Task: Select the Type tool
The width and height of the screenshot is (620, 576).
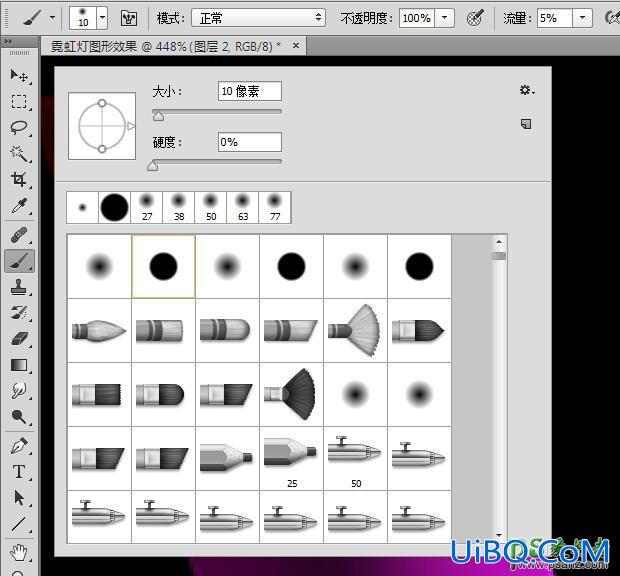Action: point(19,472)
